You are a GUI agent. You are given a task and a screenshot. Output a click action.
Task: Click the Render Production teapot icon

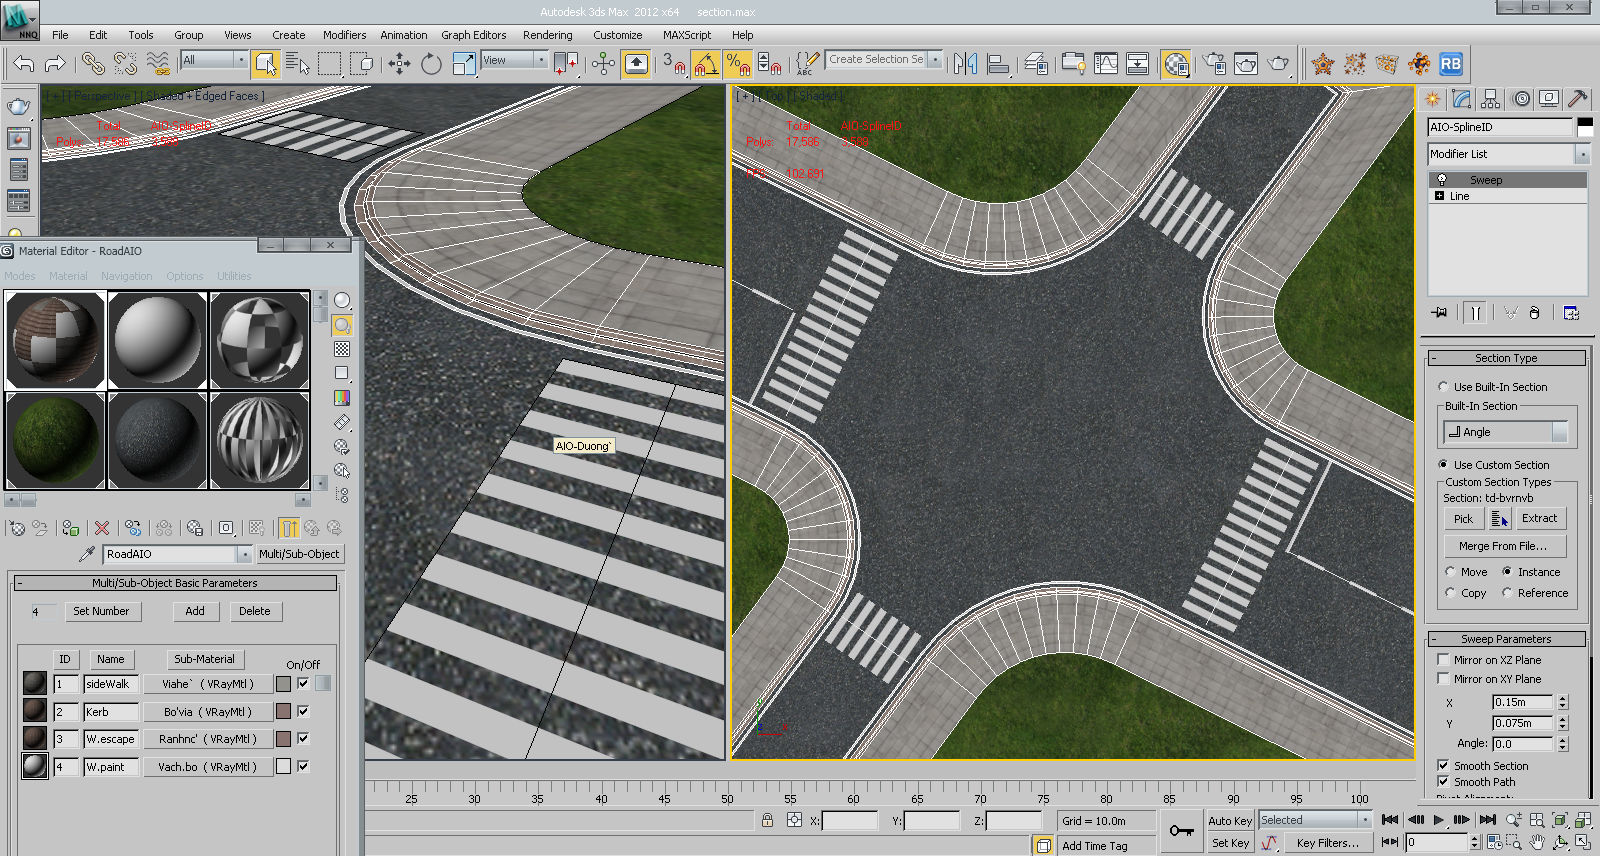[x=1278, y=64]
